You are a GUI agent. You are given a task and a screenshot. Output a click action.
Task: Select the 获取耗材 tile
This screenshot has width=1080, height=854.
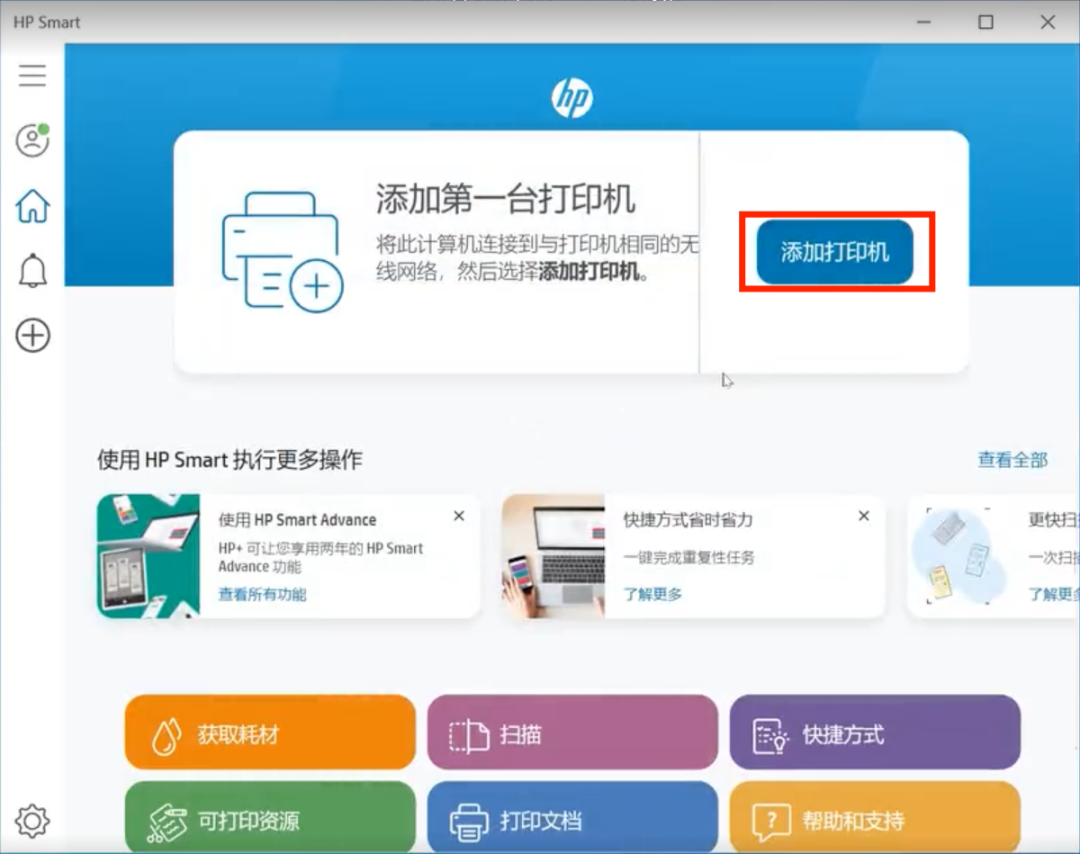pos(268,733)
